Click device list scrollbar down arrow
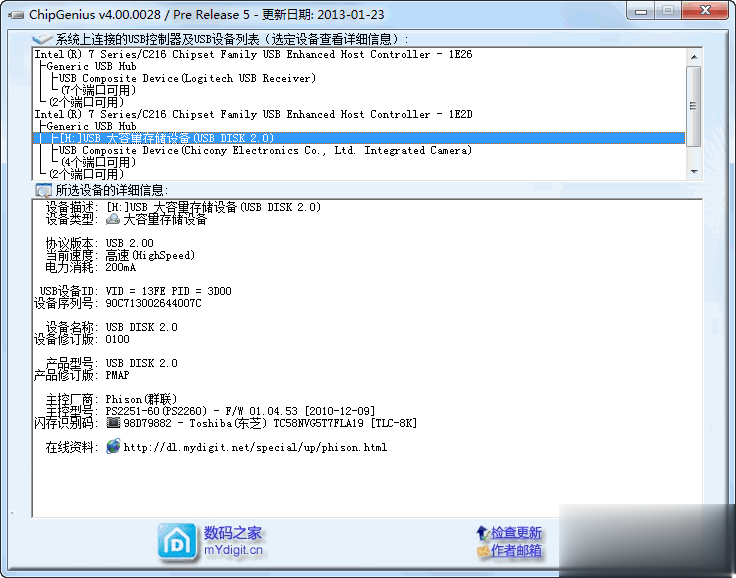This screenshot has height=578, width=736. tap(694, 171)
